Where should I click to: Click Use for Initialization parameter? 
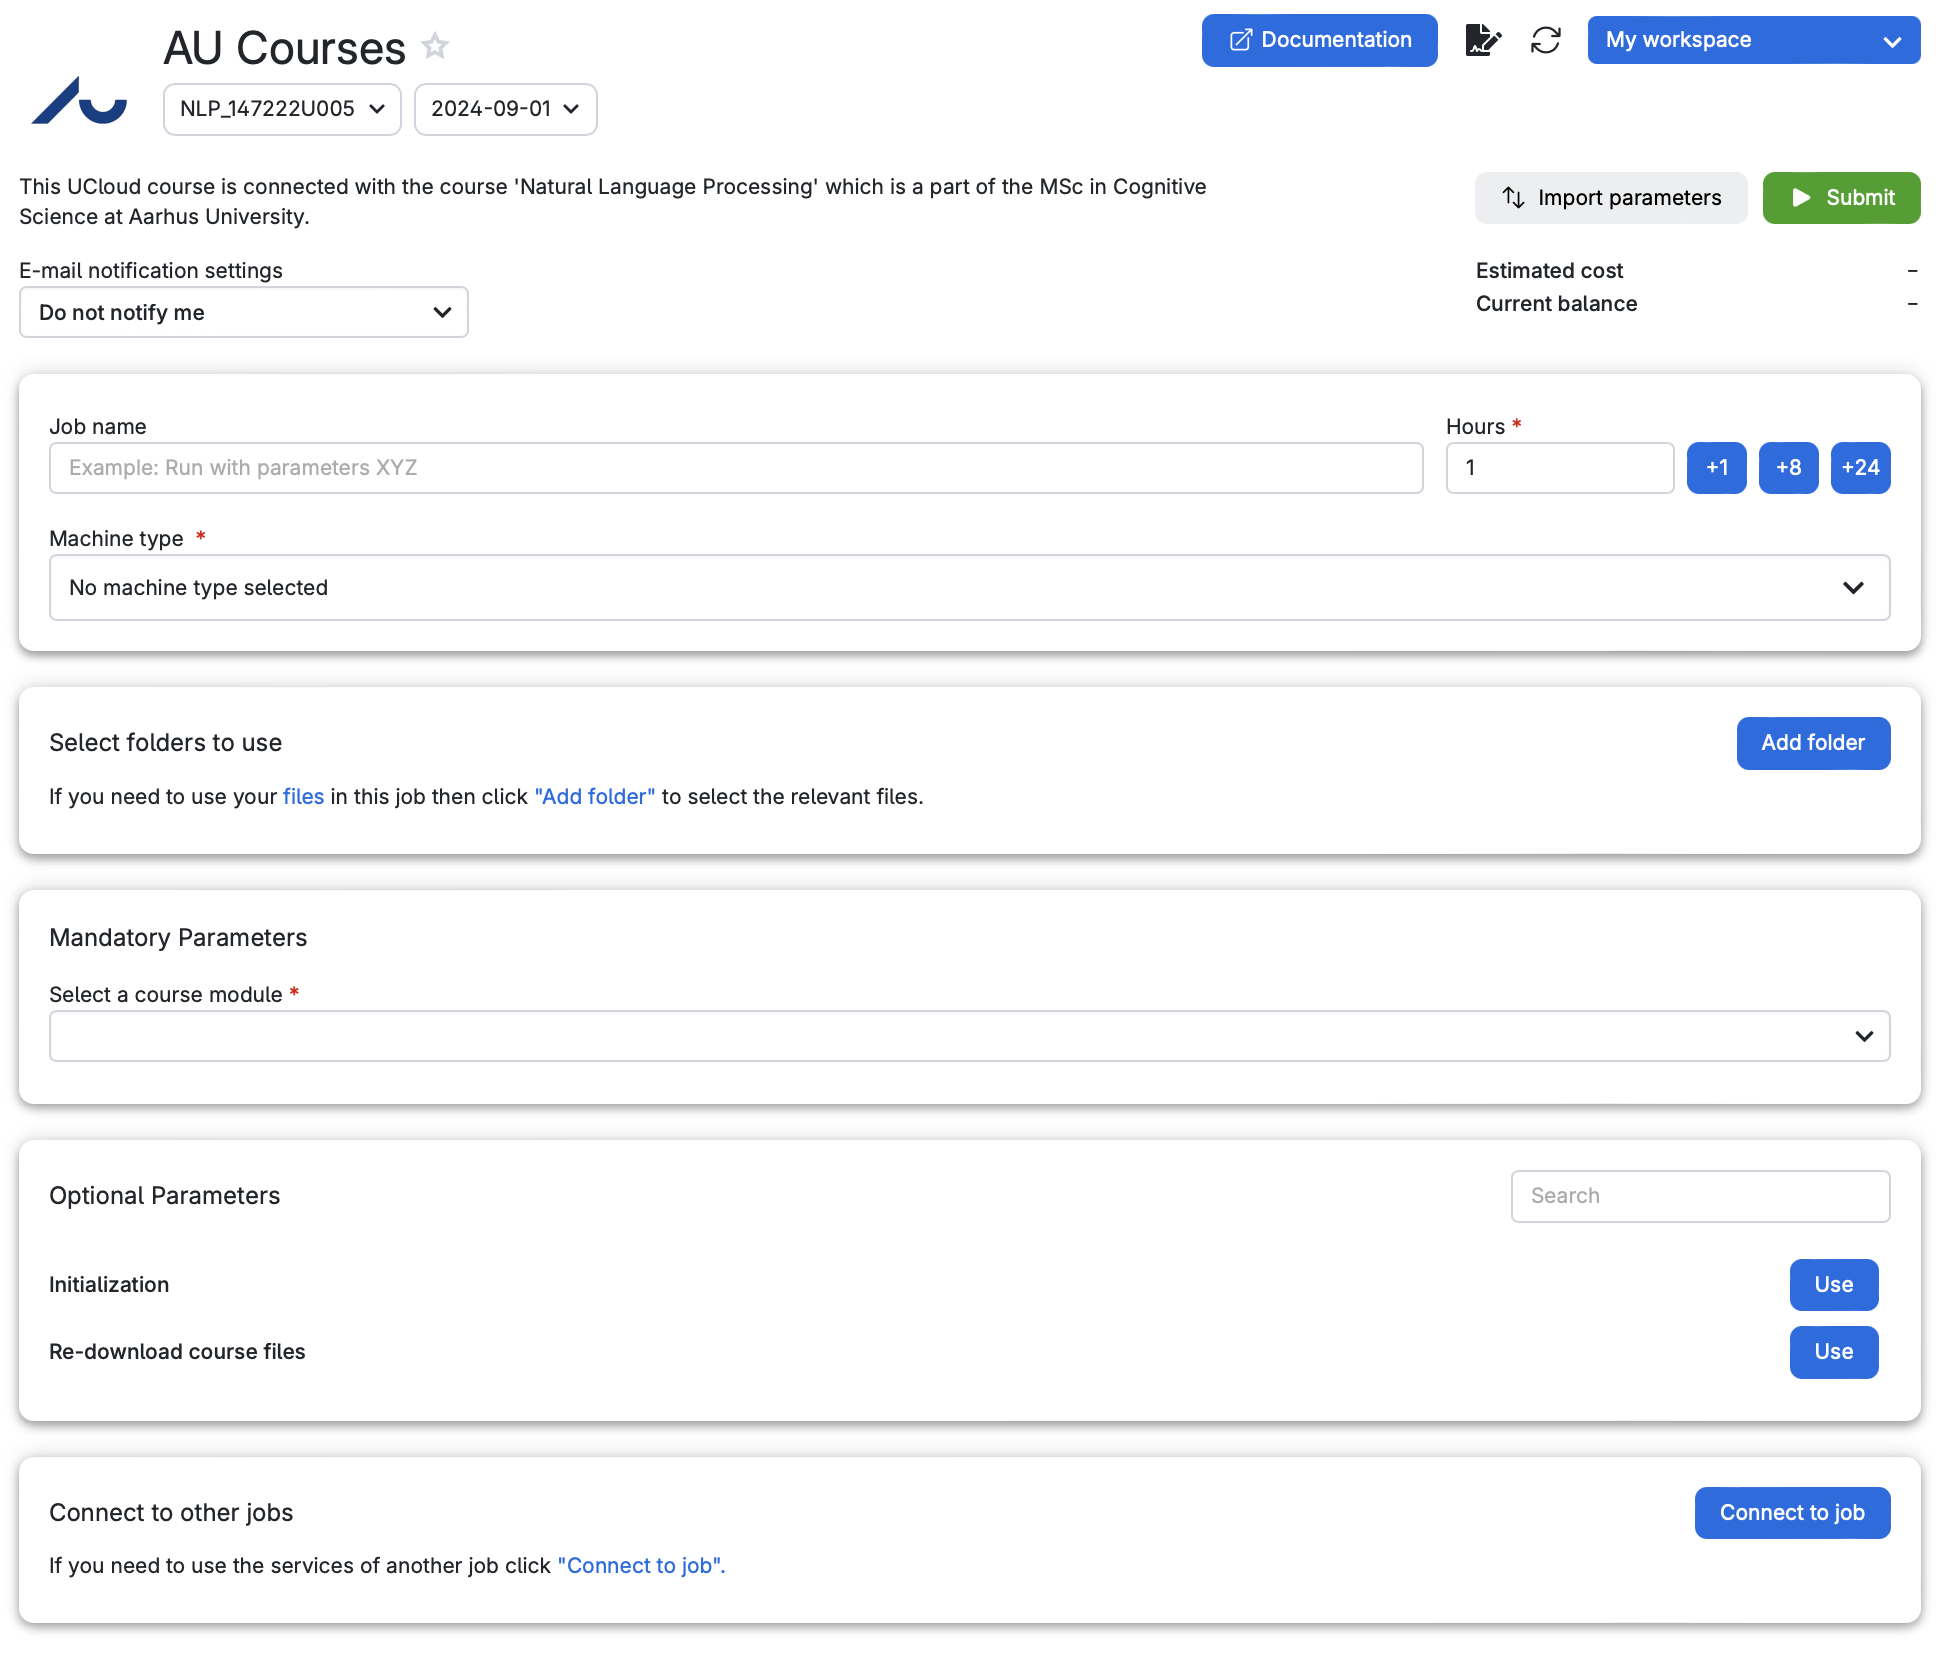coord(1833,1285)
